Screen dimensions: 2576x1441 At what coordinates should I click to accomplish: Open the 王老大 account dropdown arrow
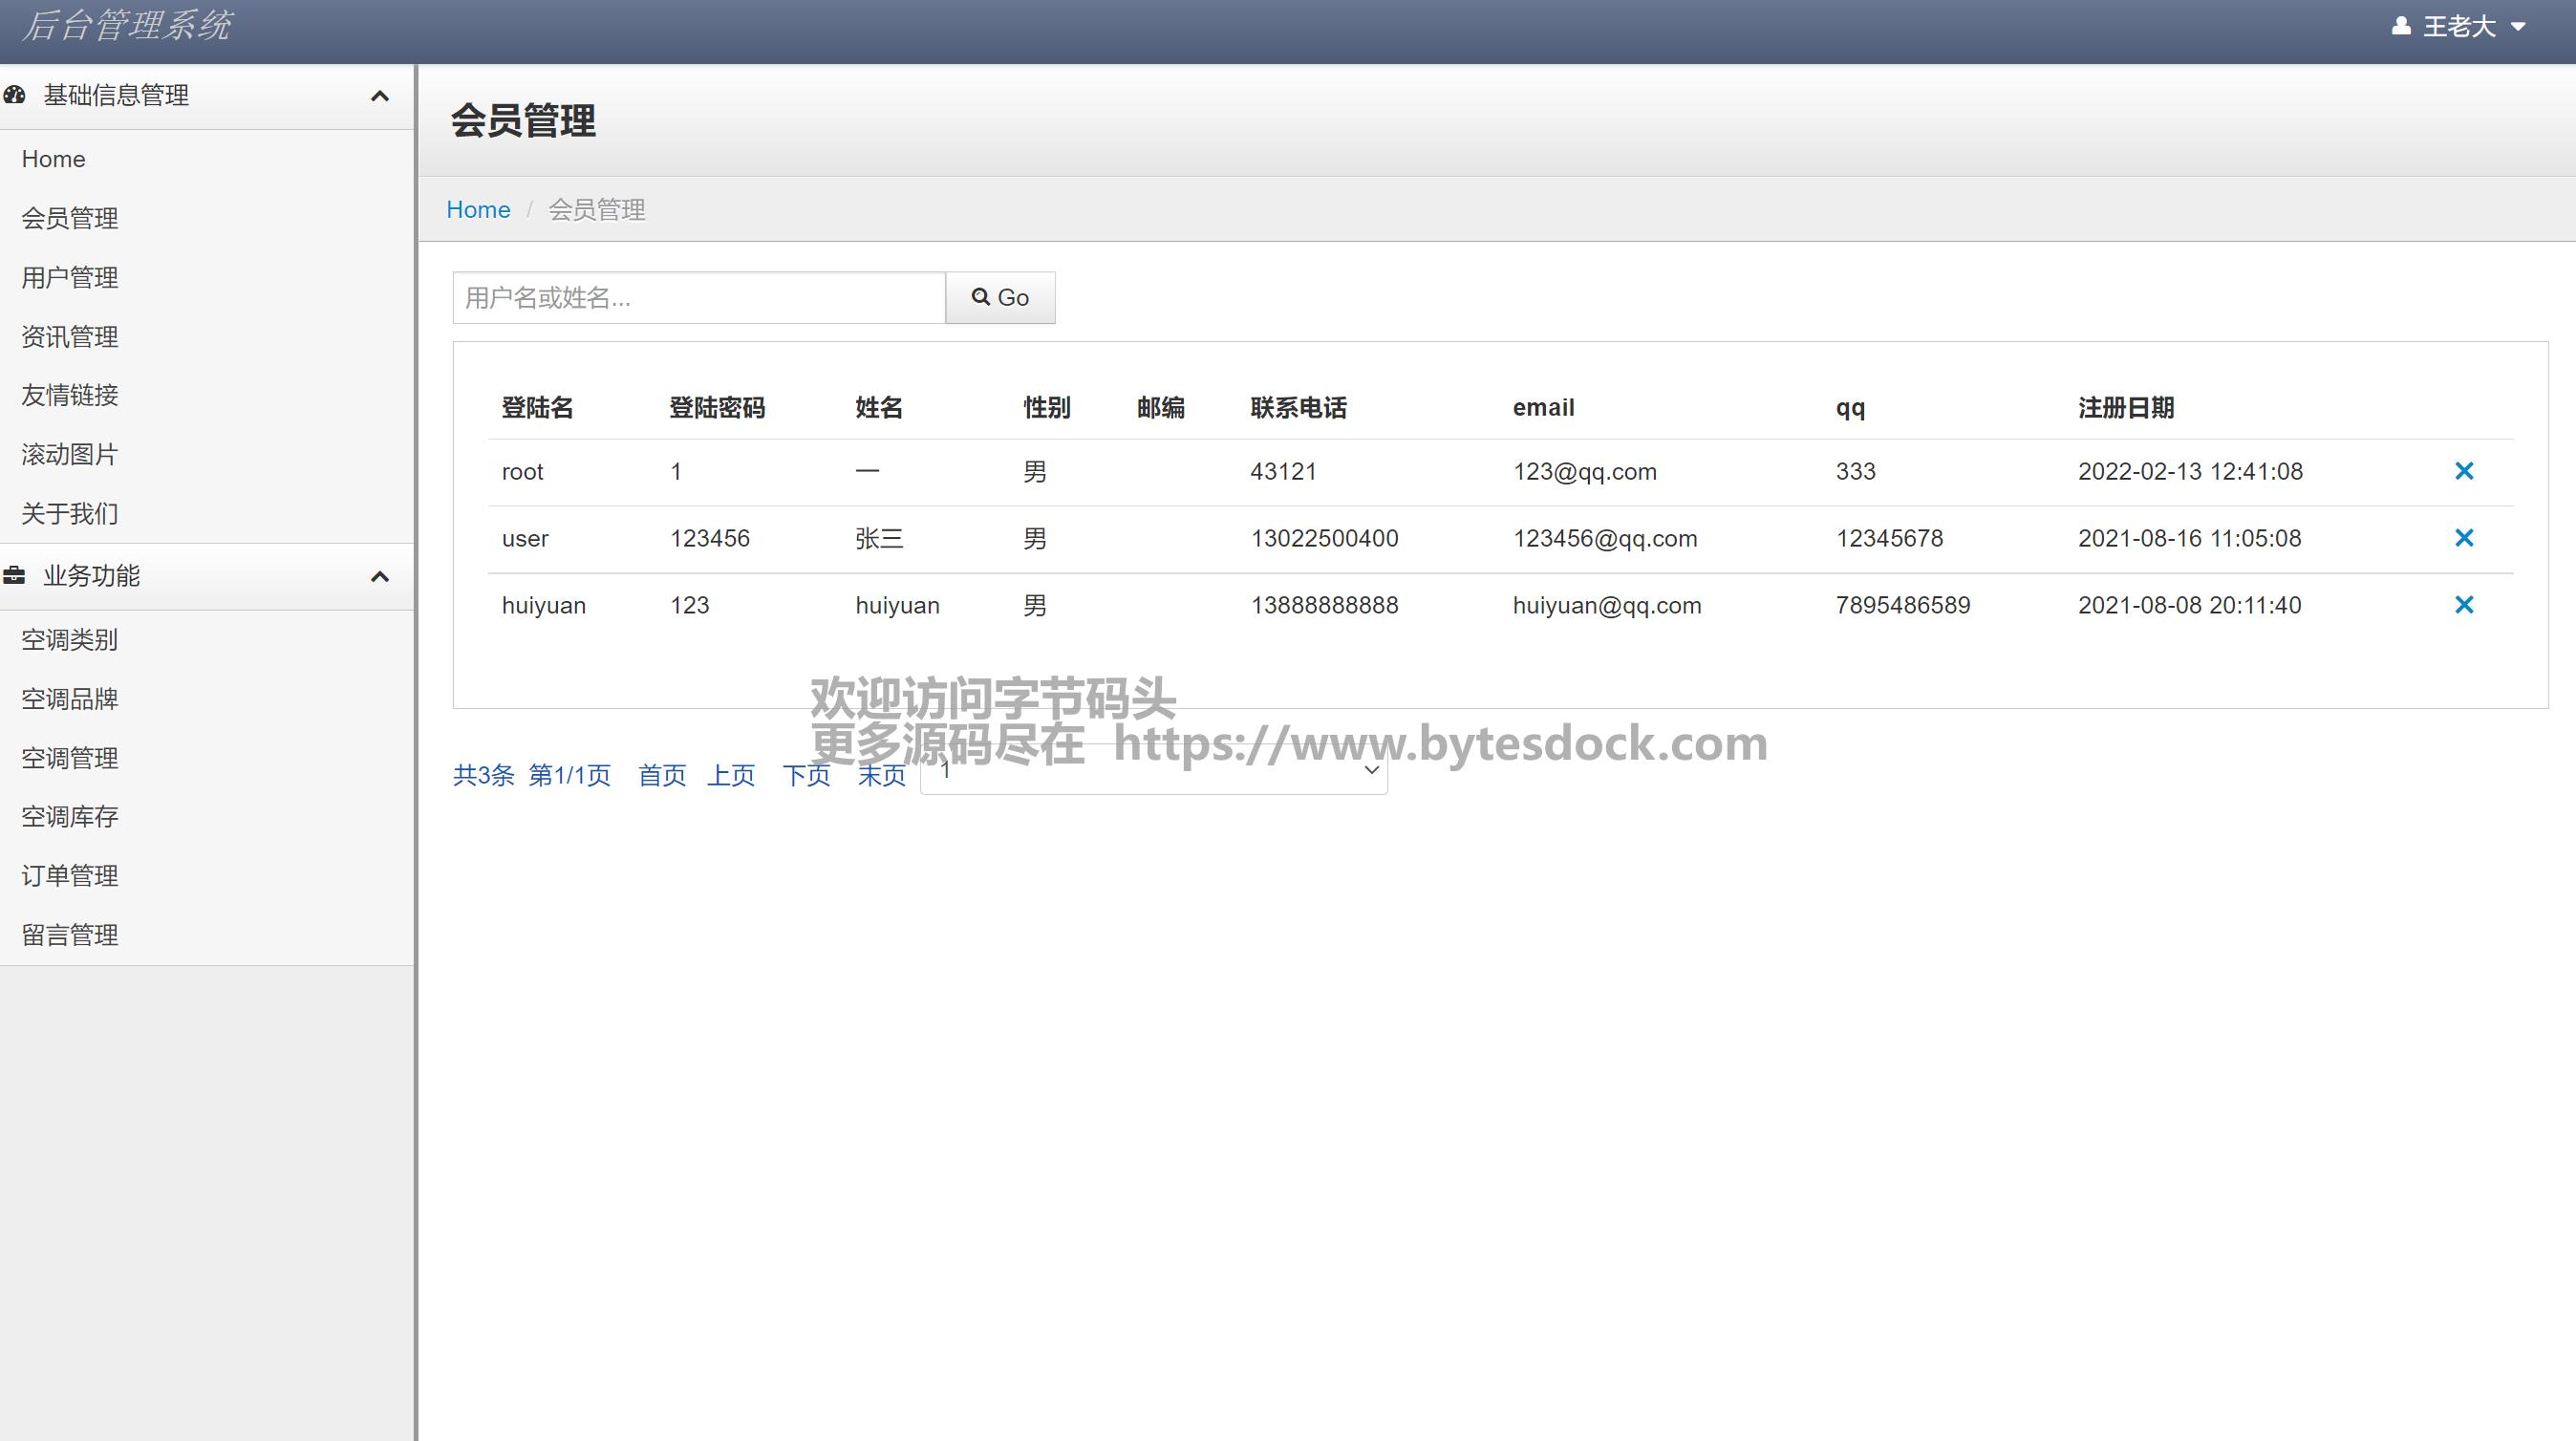pyautogui.click(x=2518, y=27)
